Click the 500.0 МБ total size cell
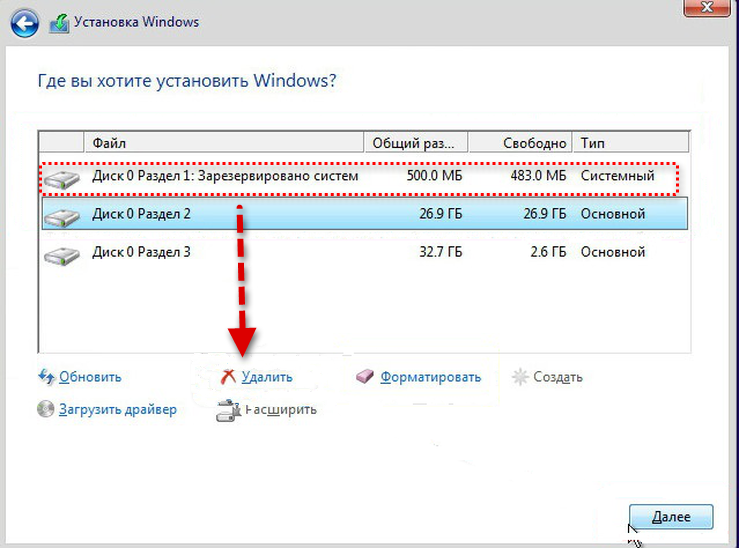The width and height of the screenshot is (739, 548). pyautogui.click(x=434, y=176)
